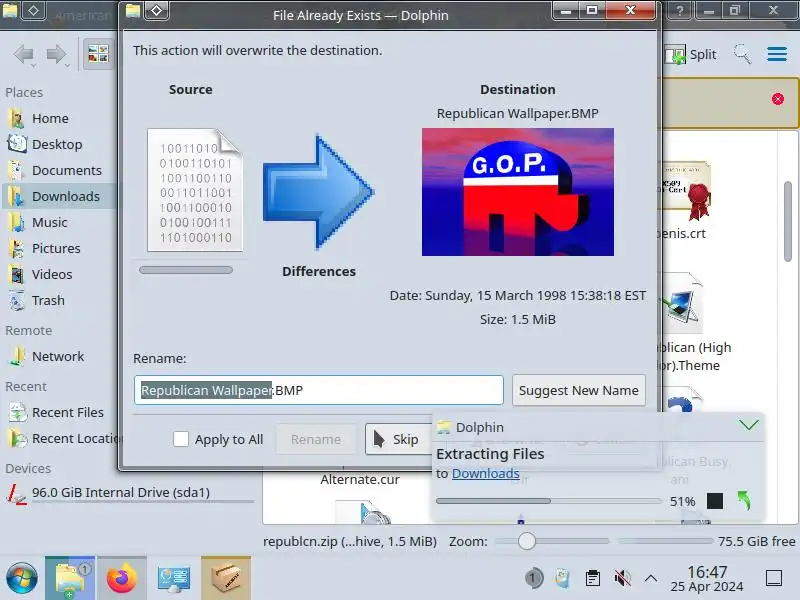This screenshot has height=600, width=800.
Task: Stop the extraction with the black square button
Action: (x=715, y=501)
